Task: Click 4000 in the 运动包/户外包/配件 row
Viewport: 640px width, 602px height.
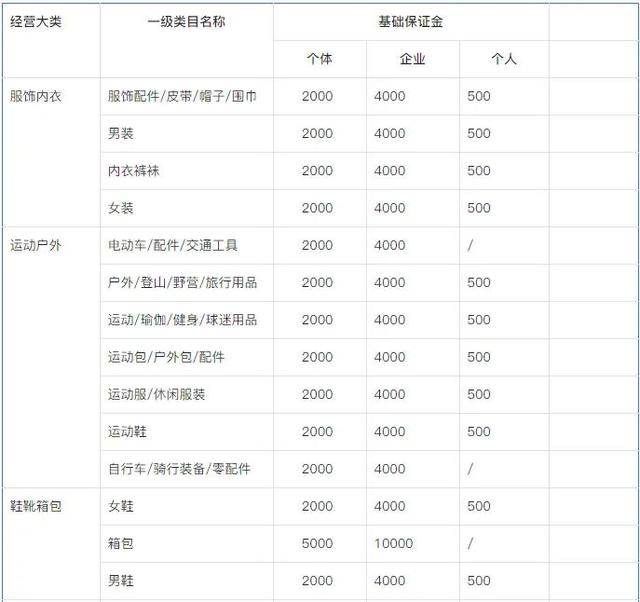Action: click(x=389, y=357)
